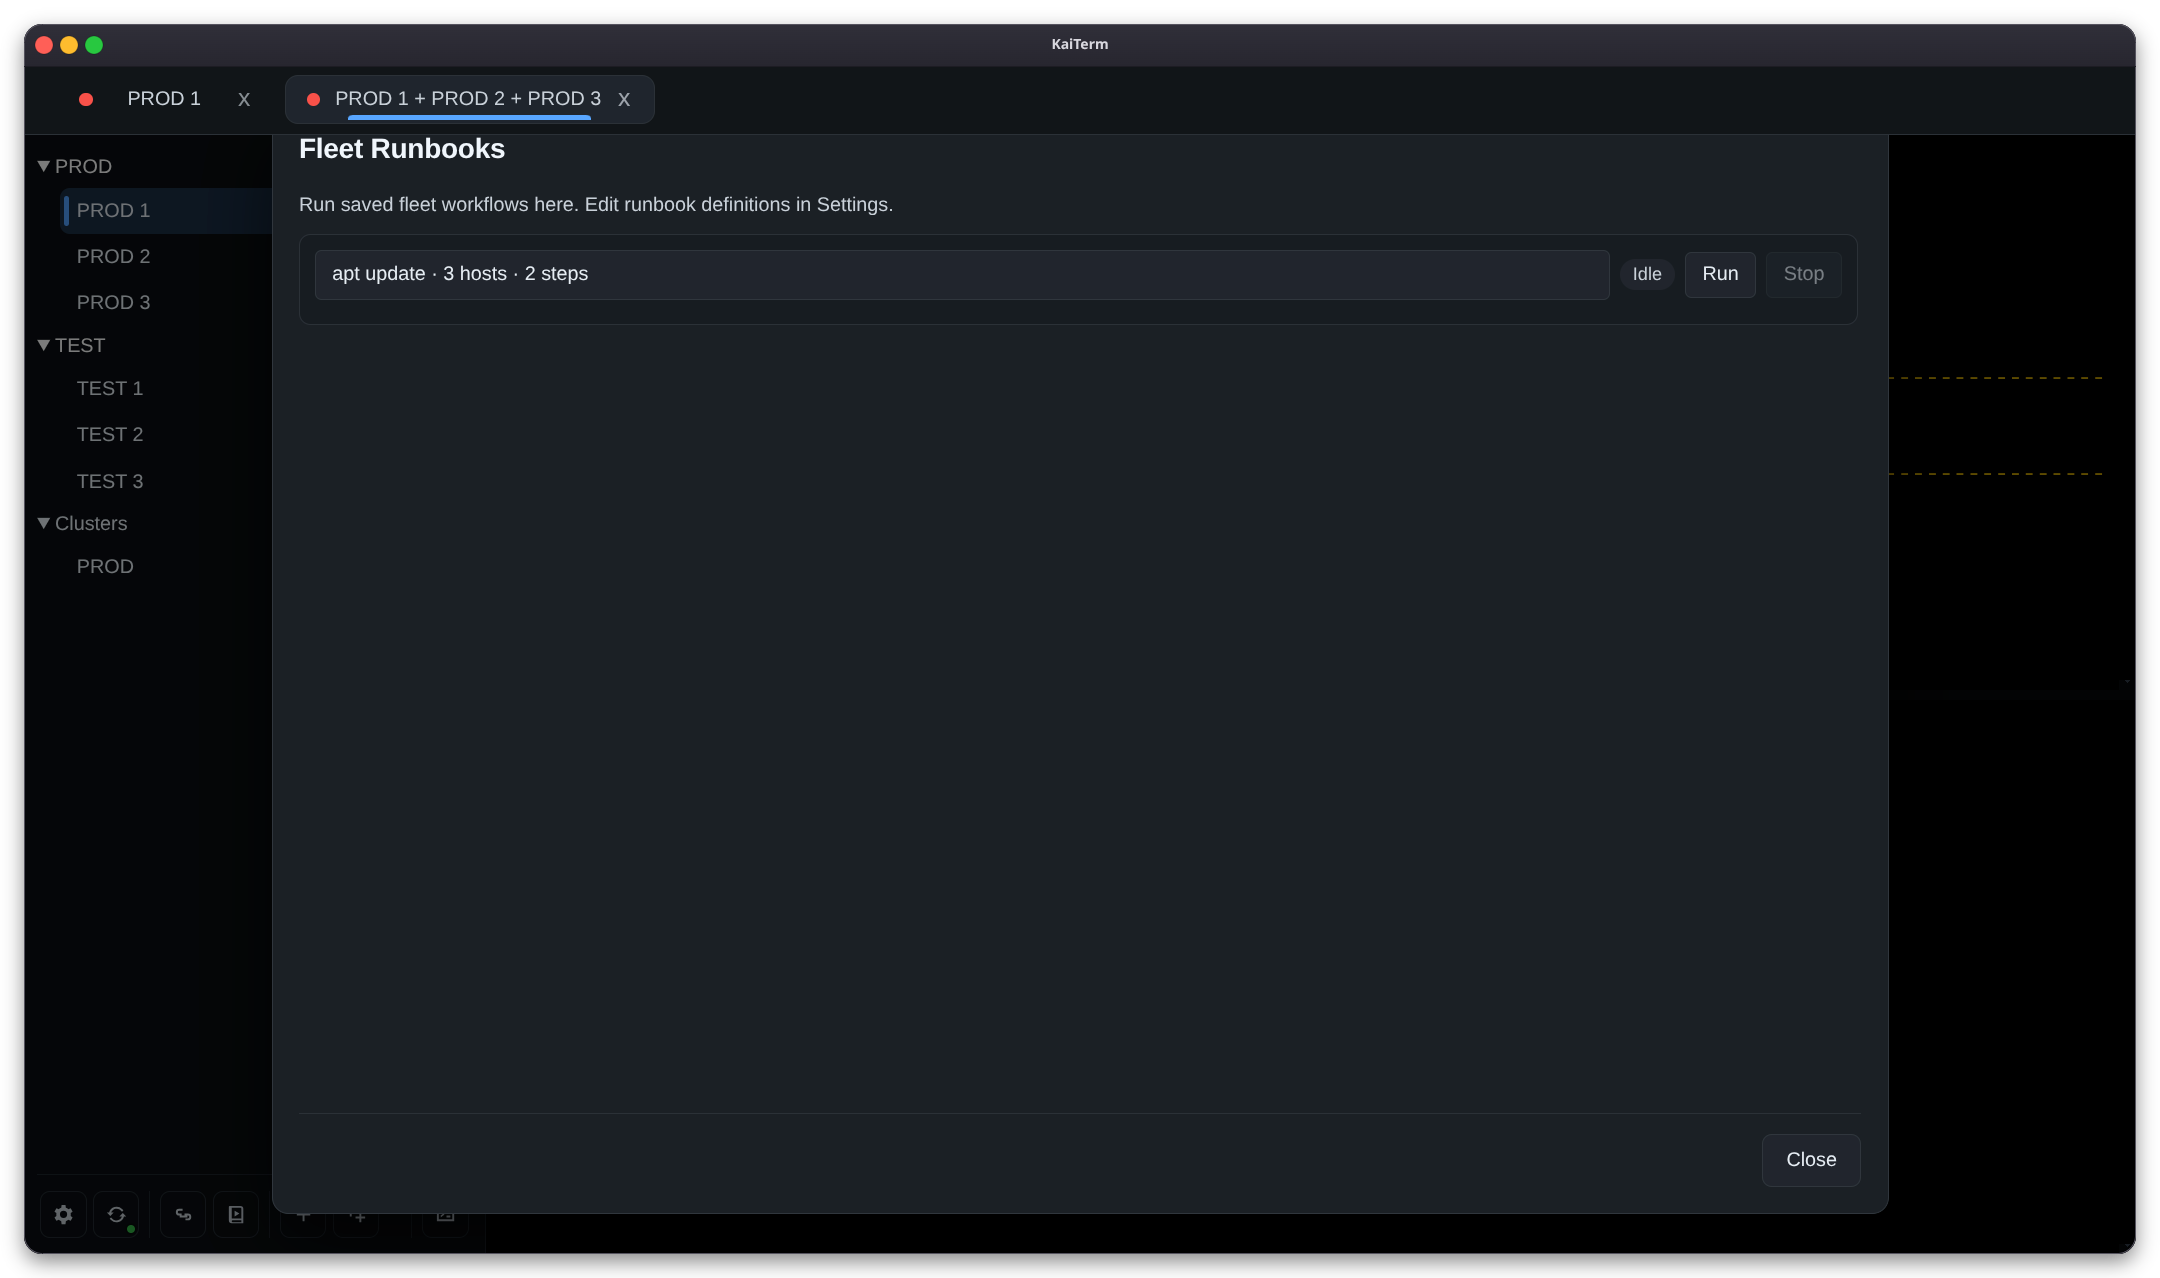Click the green window zoom button

pyautogui.click(x=94, y=45)
